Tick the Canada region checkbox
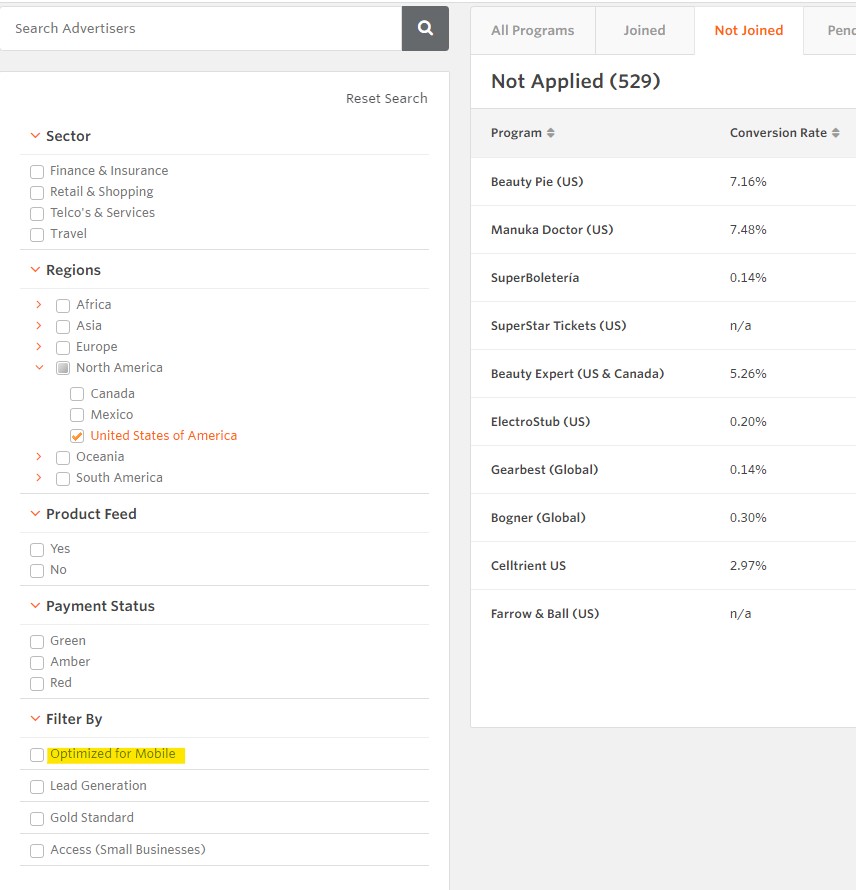The width and height of the screenshot is (856, 890). 77,394
